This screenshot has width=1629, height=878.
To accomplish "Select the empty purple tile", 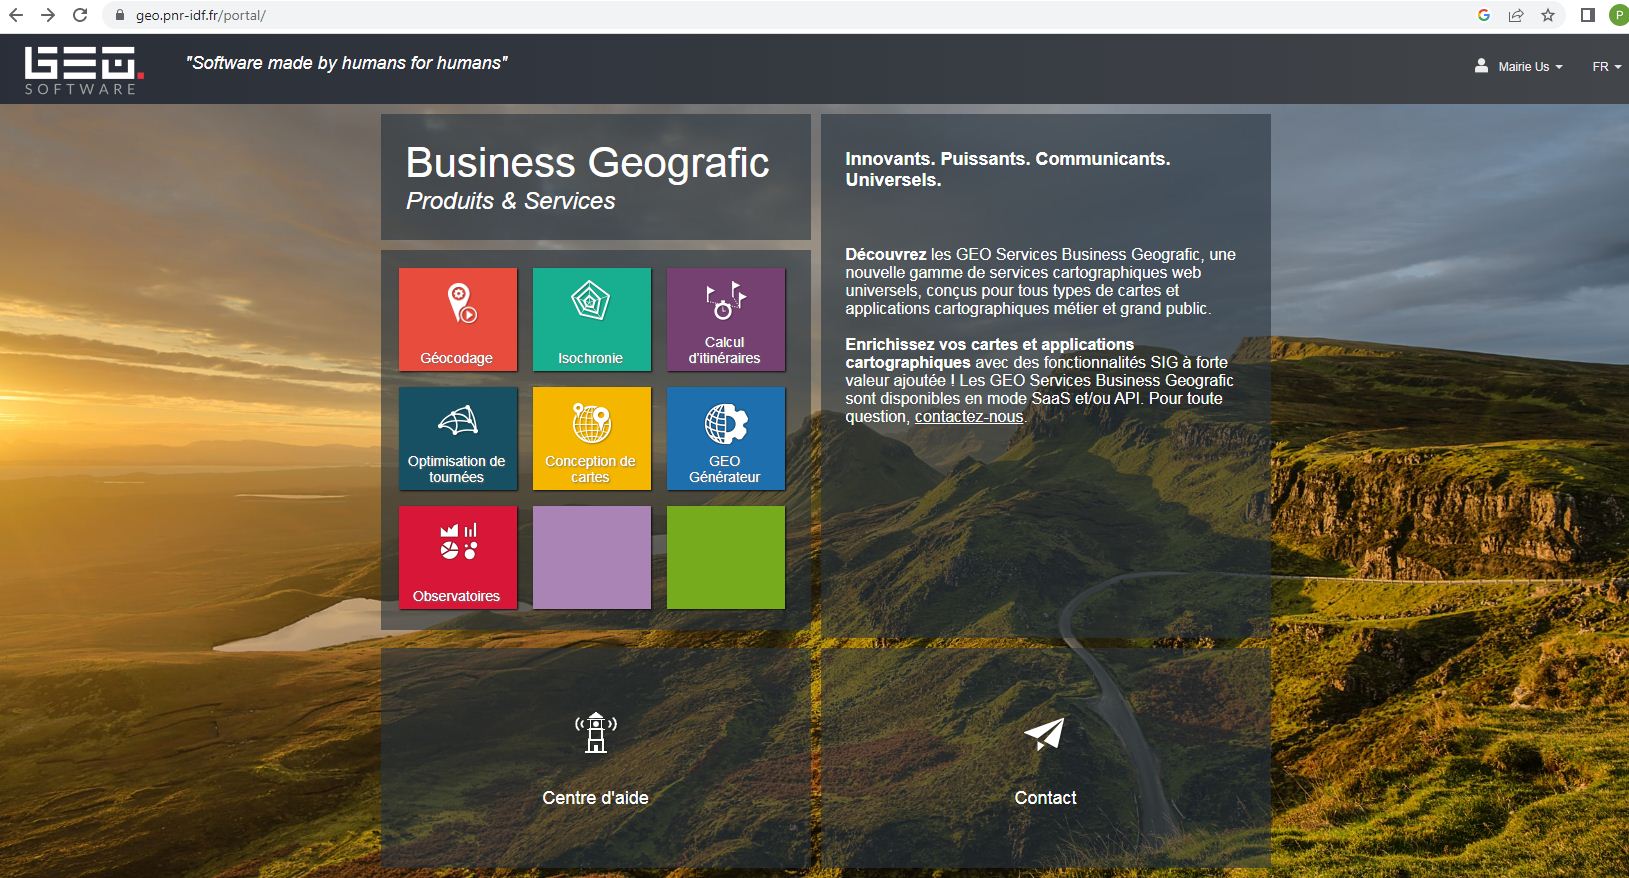I will [x=592, y=557].
